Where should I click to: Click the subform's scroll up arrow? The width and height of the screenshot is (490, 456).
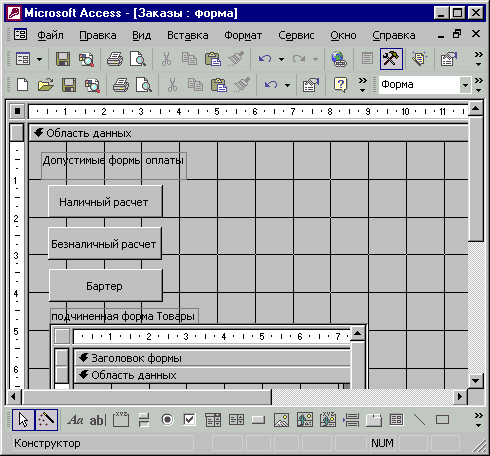coord(358,334)
